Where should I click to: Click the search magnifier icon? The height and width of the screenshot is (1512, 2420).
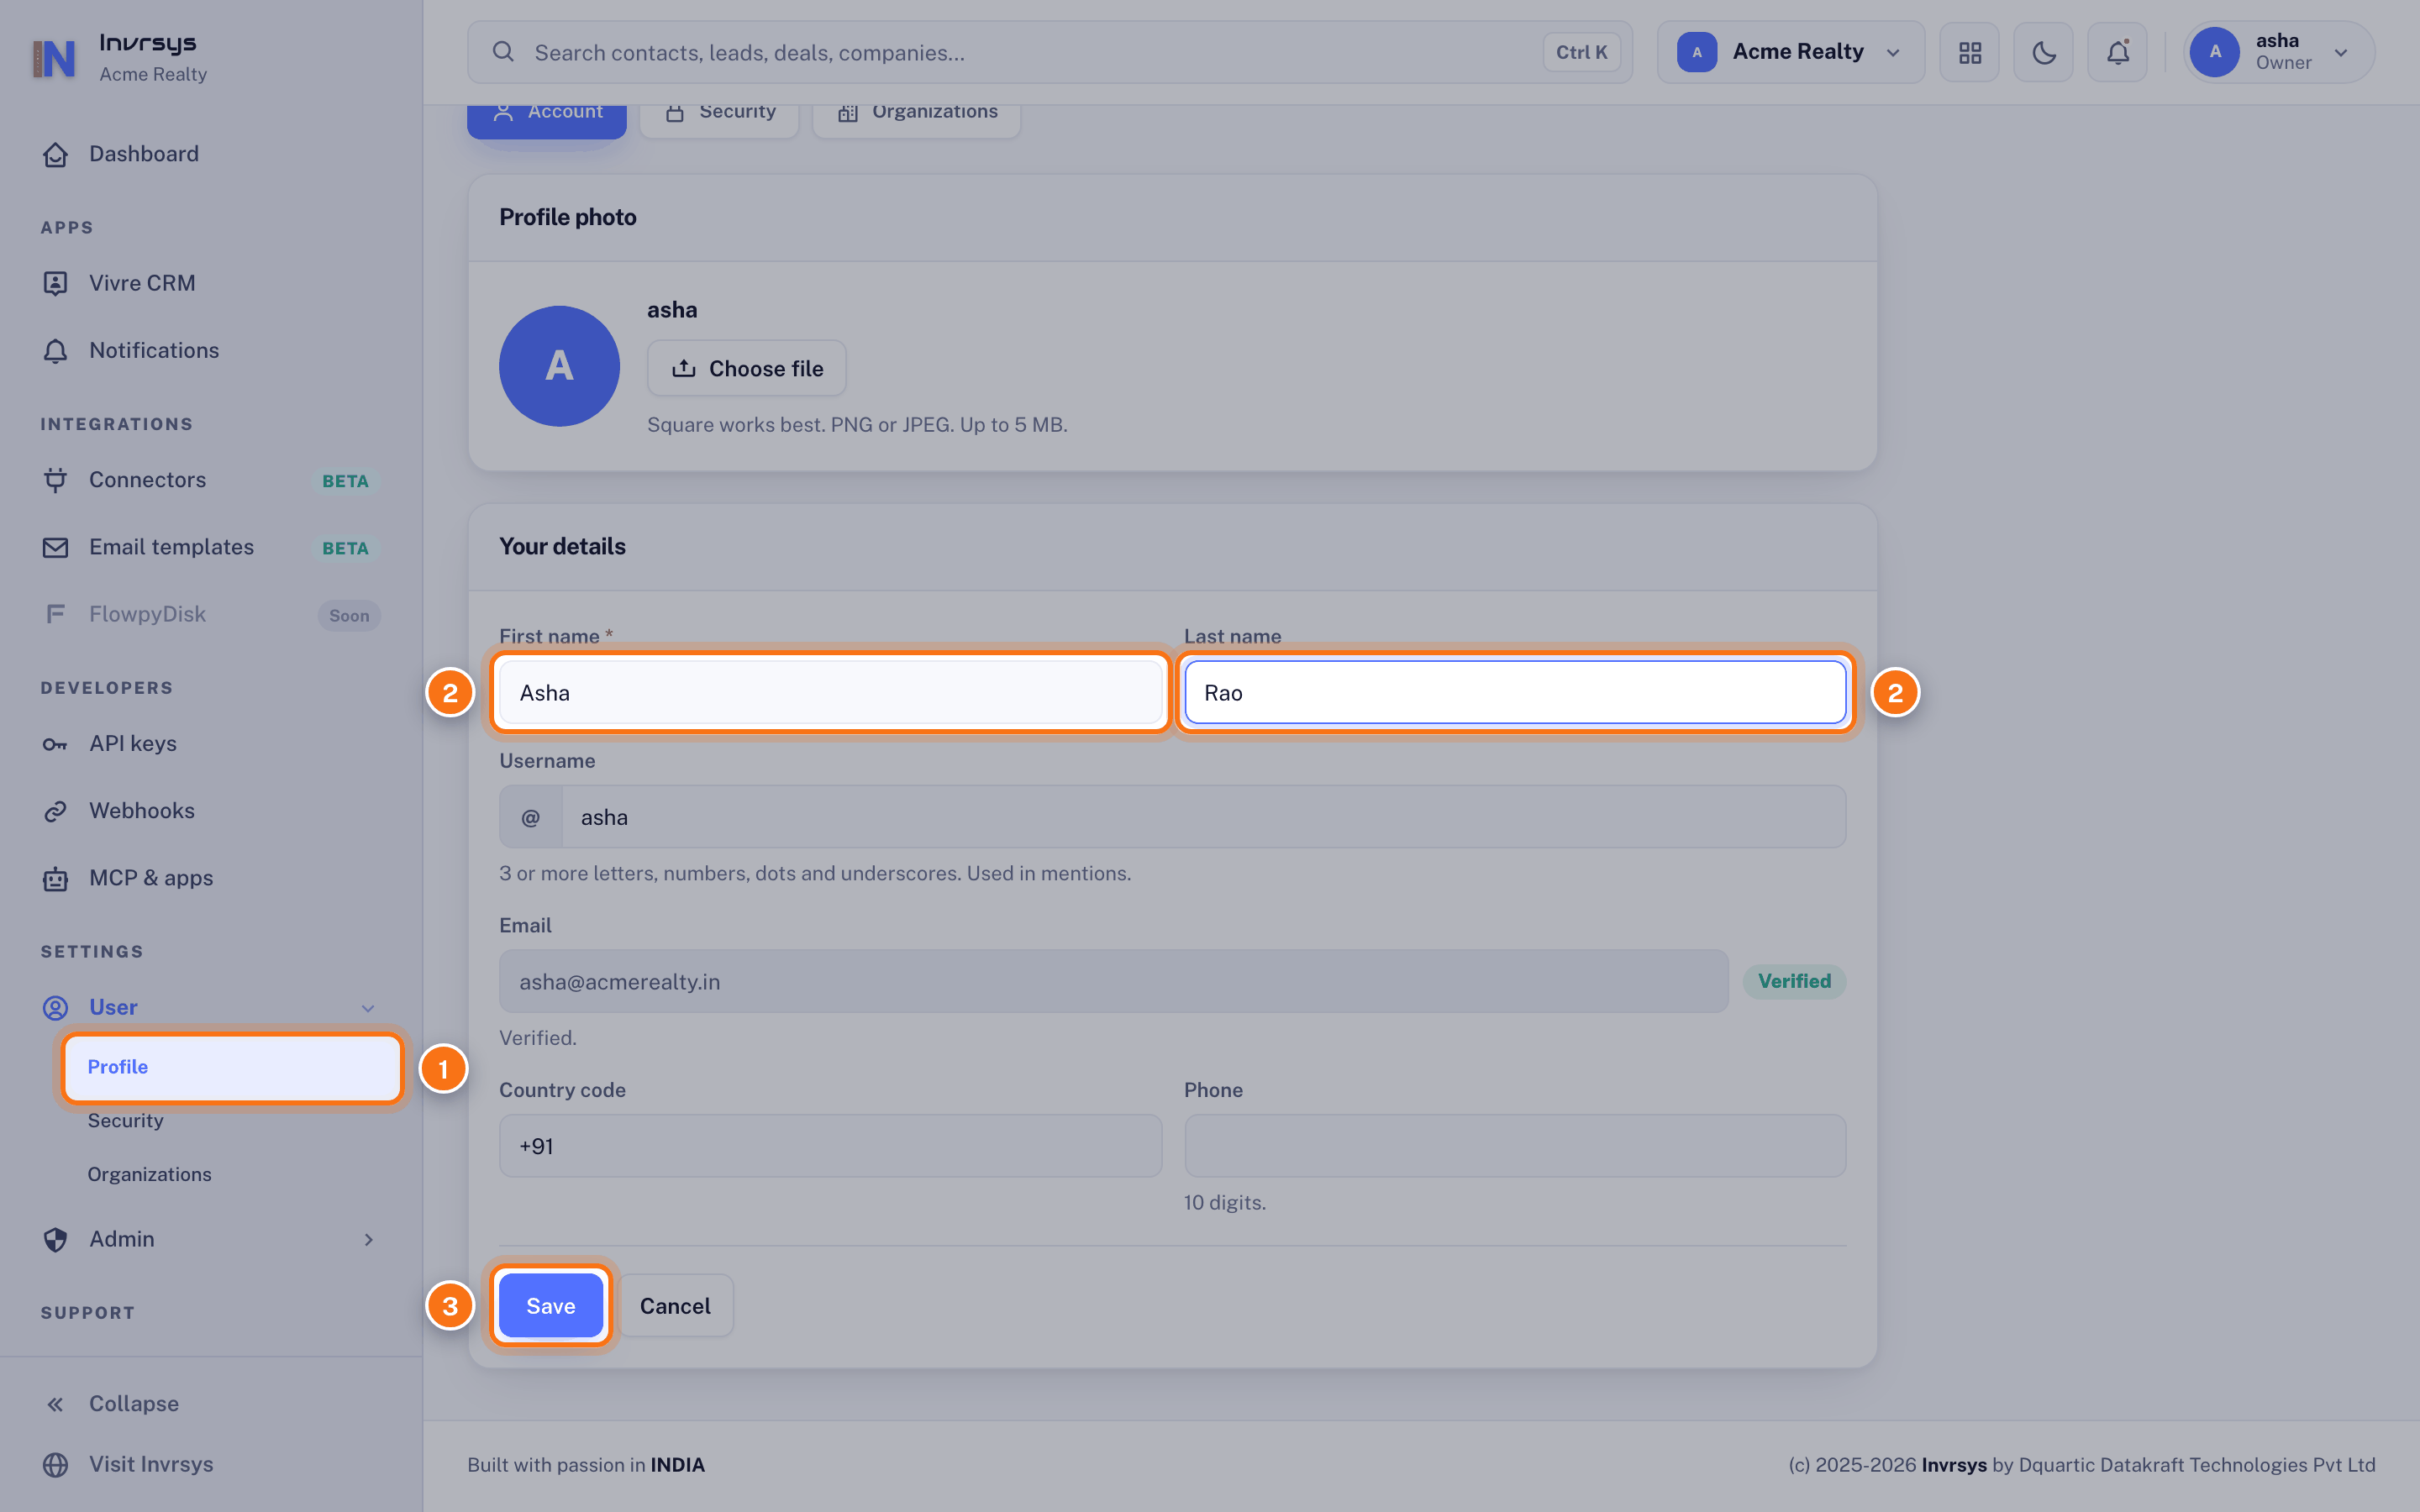coord(503,52)
